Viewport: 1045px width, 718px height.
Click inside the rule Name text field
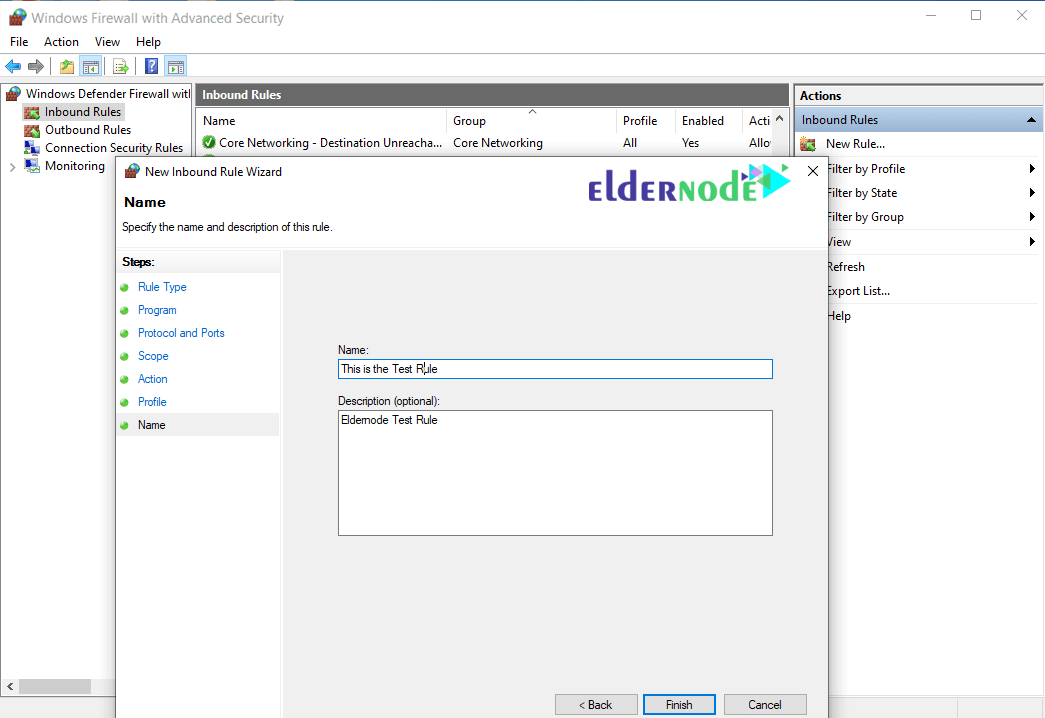555,368
